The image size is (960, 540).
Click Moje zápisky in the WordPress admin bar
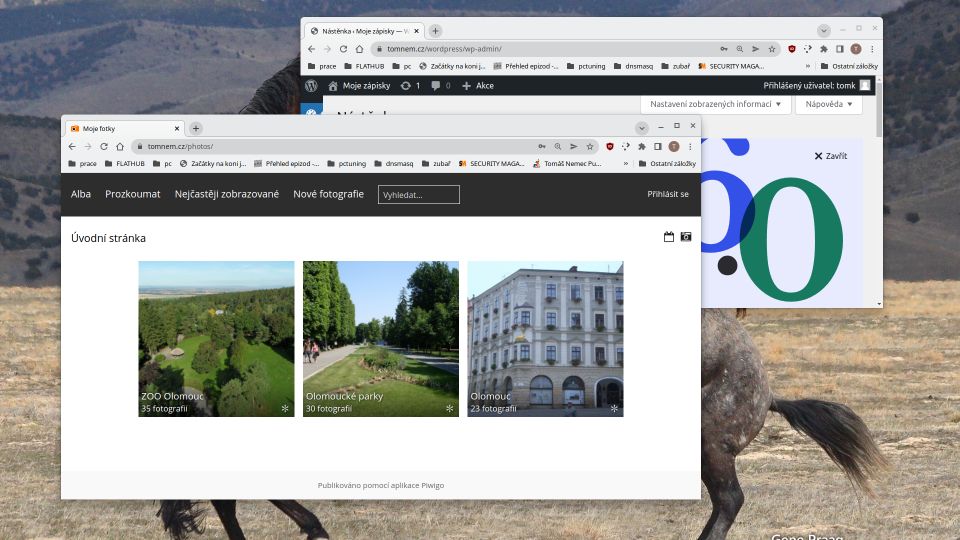(359, 86)
